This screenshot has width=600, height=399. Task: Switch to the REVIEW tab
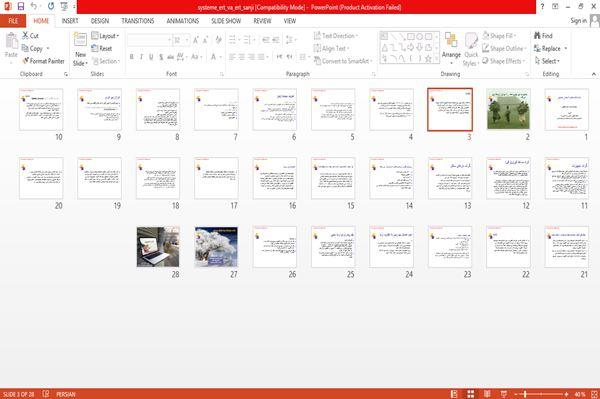coord(262,21)
